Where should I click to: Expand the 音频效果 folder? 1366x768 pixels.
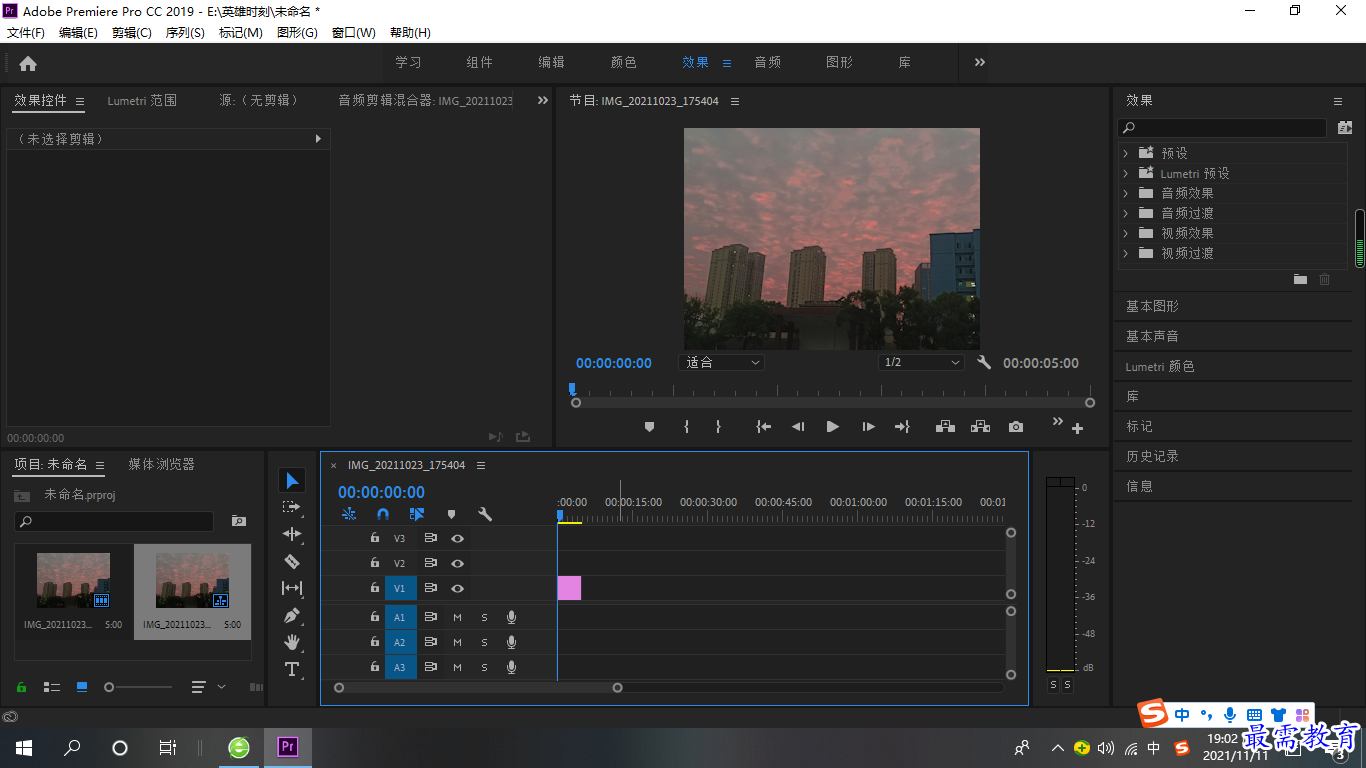click(1125, 193)
